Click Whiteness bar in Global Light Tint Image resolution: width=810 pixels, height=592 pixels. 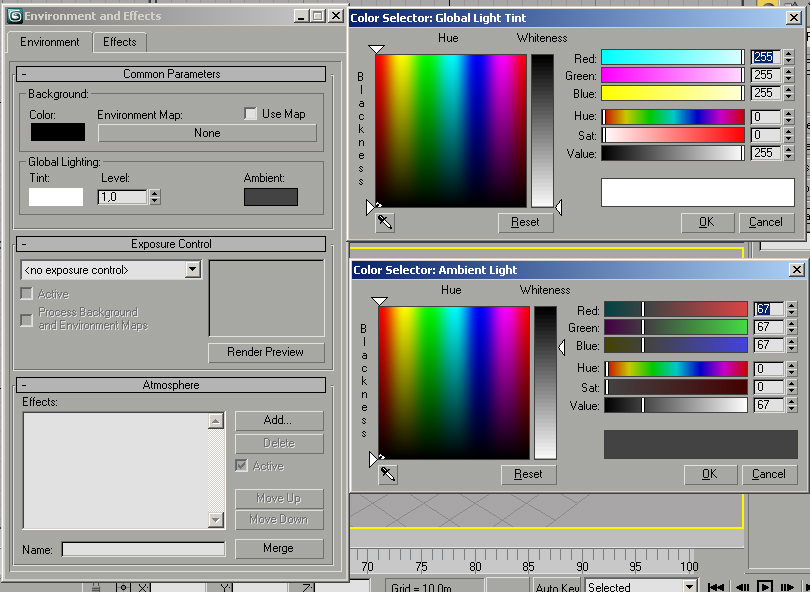(x=542, y=131)
